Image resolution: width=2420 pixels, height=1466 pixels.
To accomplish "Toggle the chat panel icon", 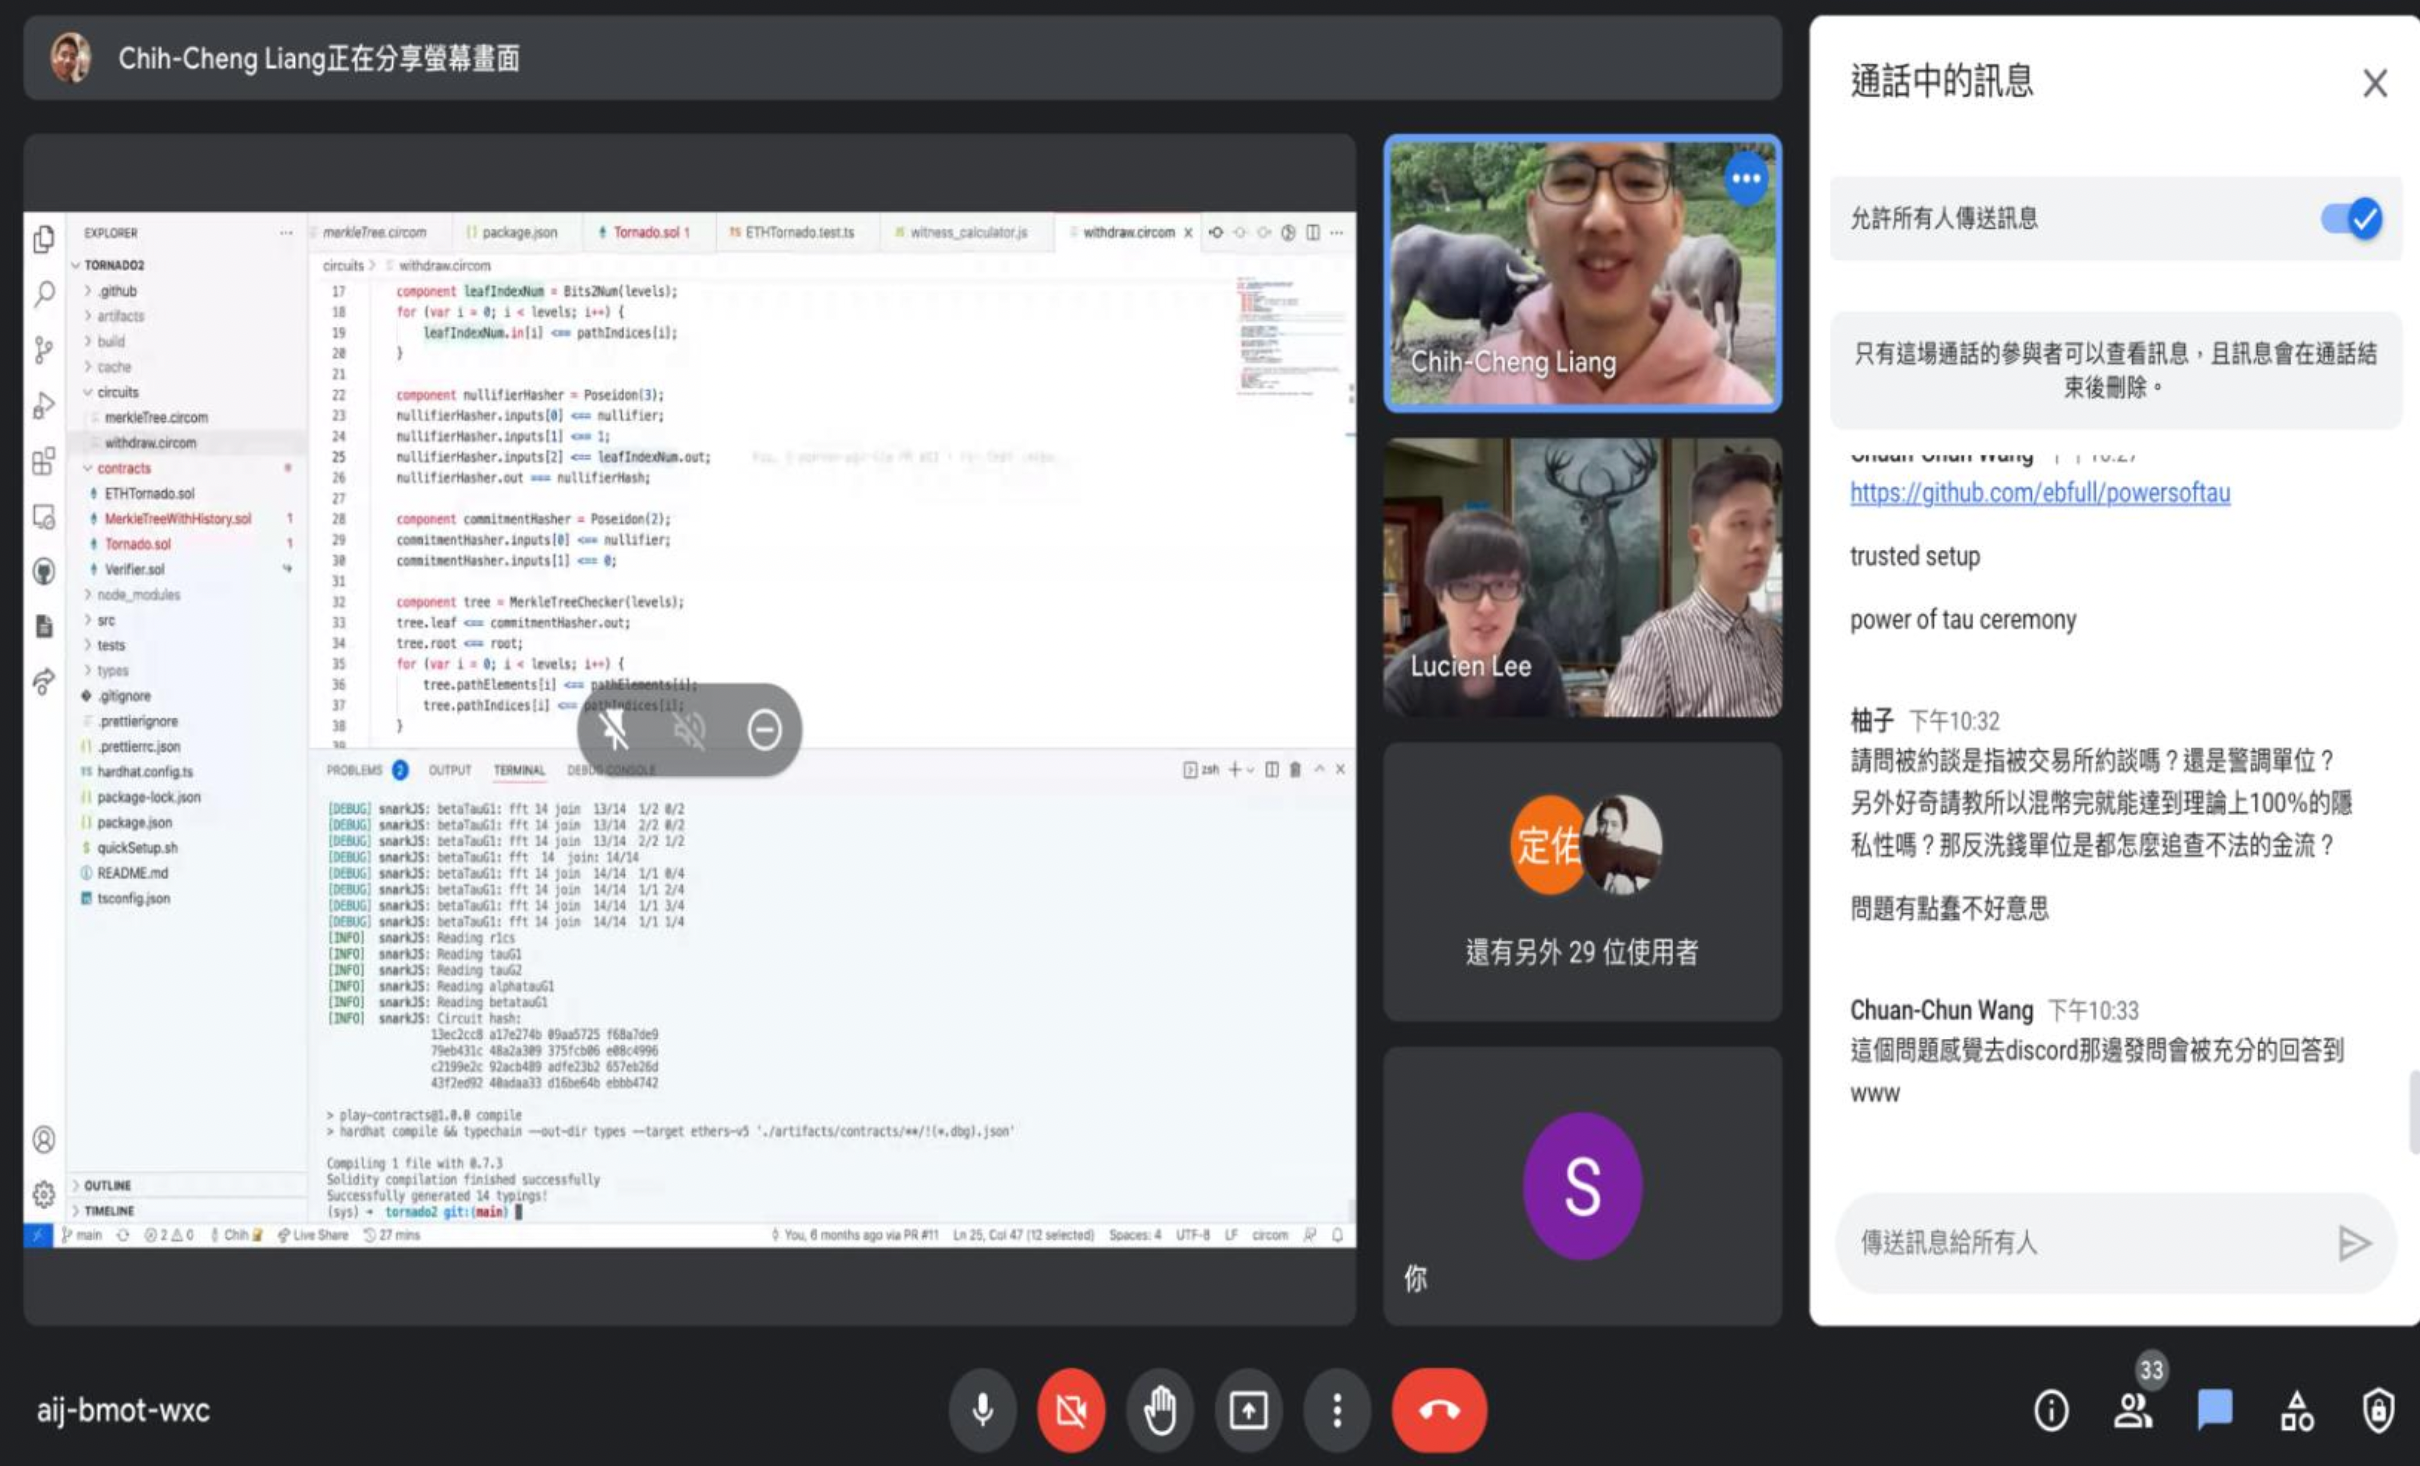I will click(x=2215, y=1409).
